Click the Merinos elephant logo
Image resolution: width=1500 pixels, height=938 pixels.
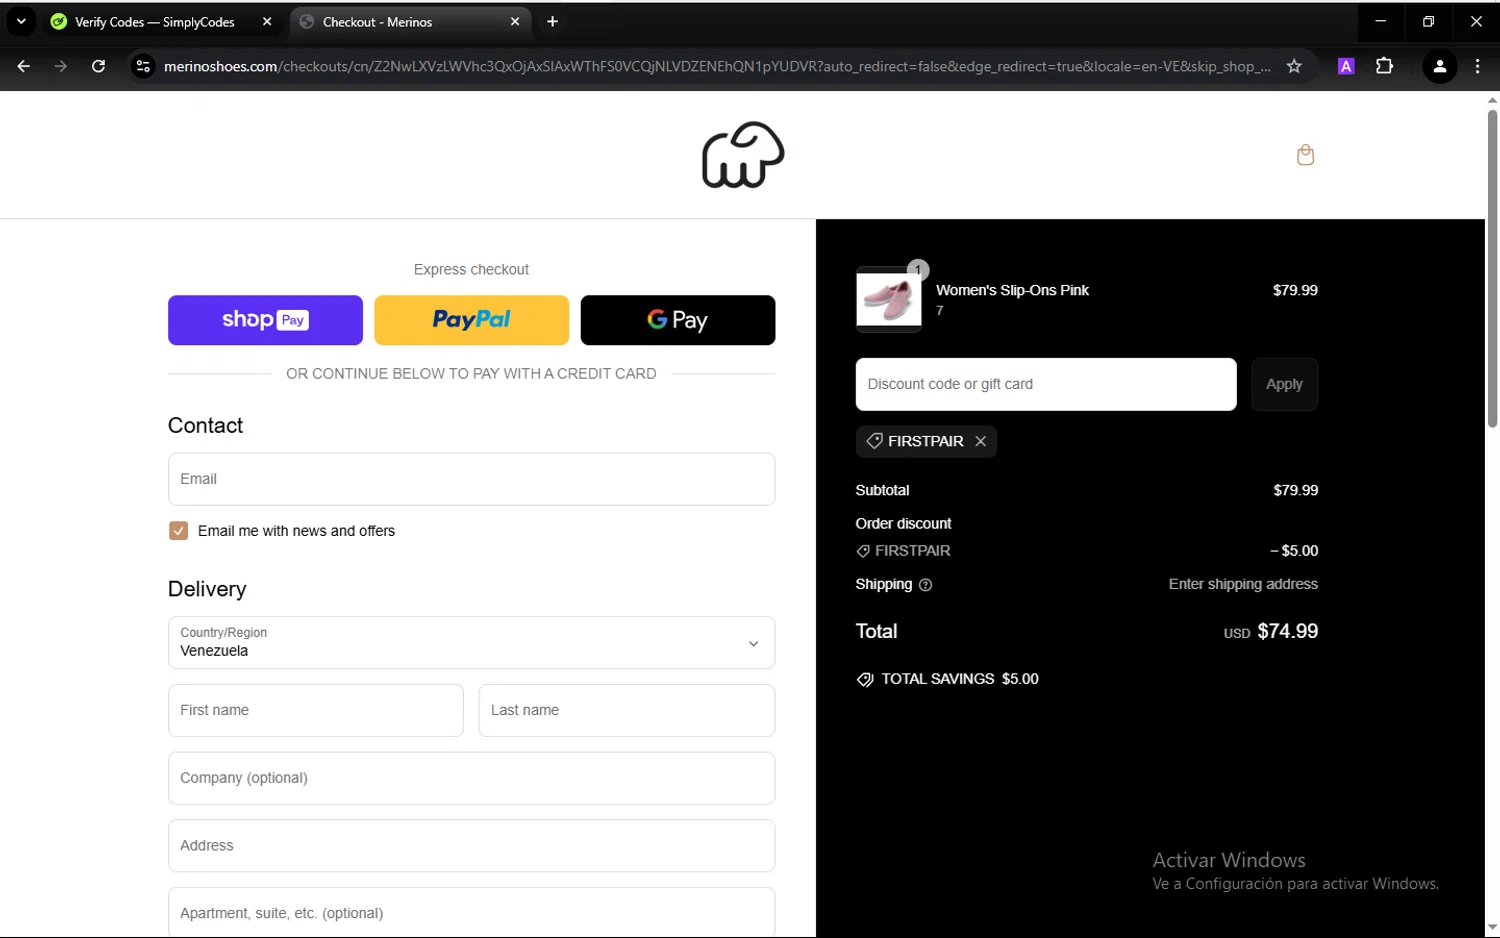pos(743,155)
